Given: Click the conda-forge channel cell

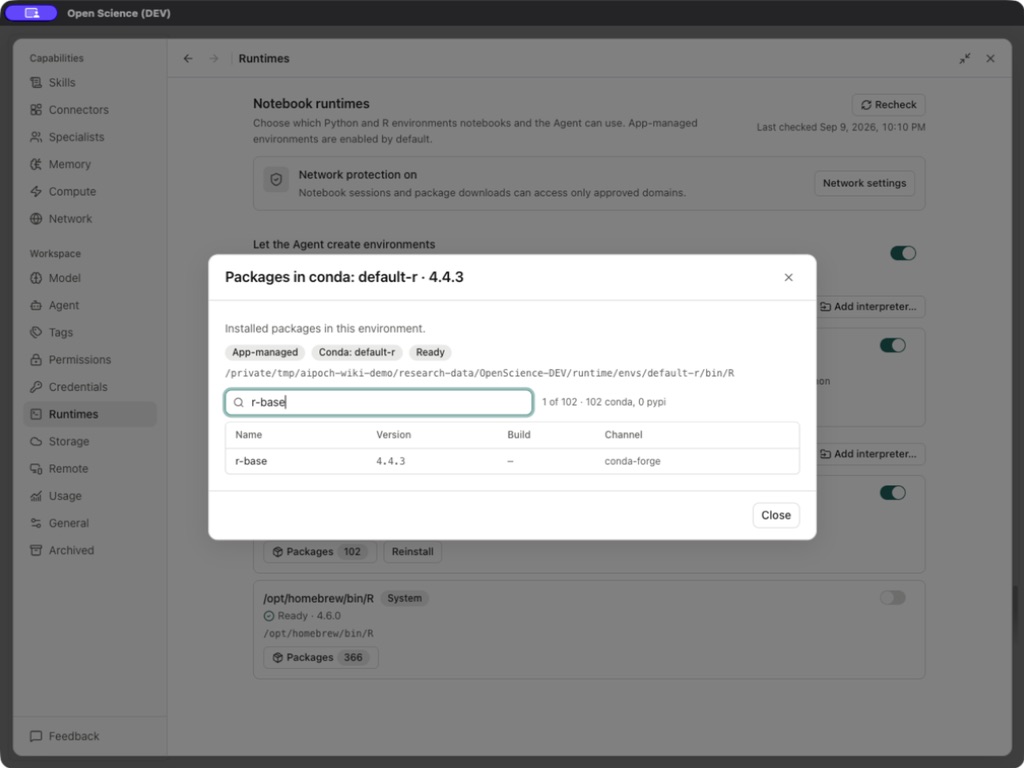Looking at the screenshot, I should tap(633, 461).
